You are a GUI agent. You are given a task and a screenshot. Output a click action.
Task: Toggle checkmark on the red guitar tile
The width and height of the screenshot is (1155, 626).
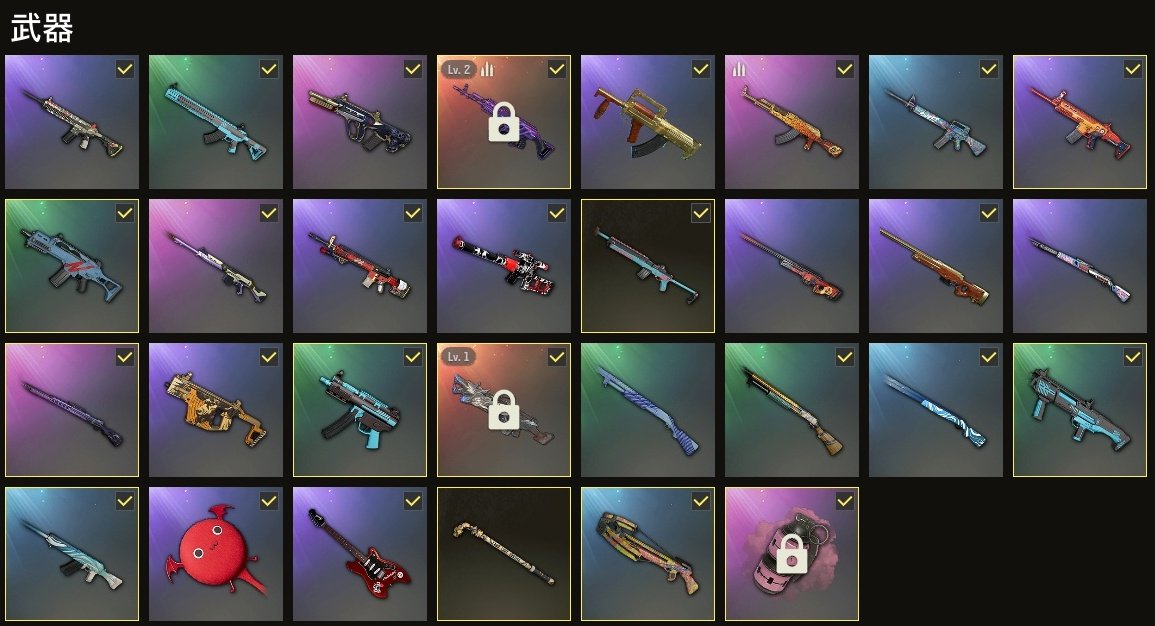tap(412, 502)
